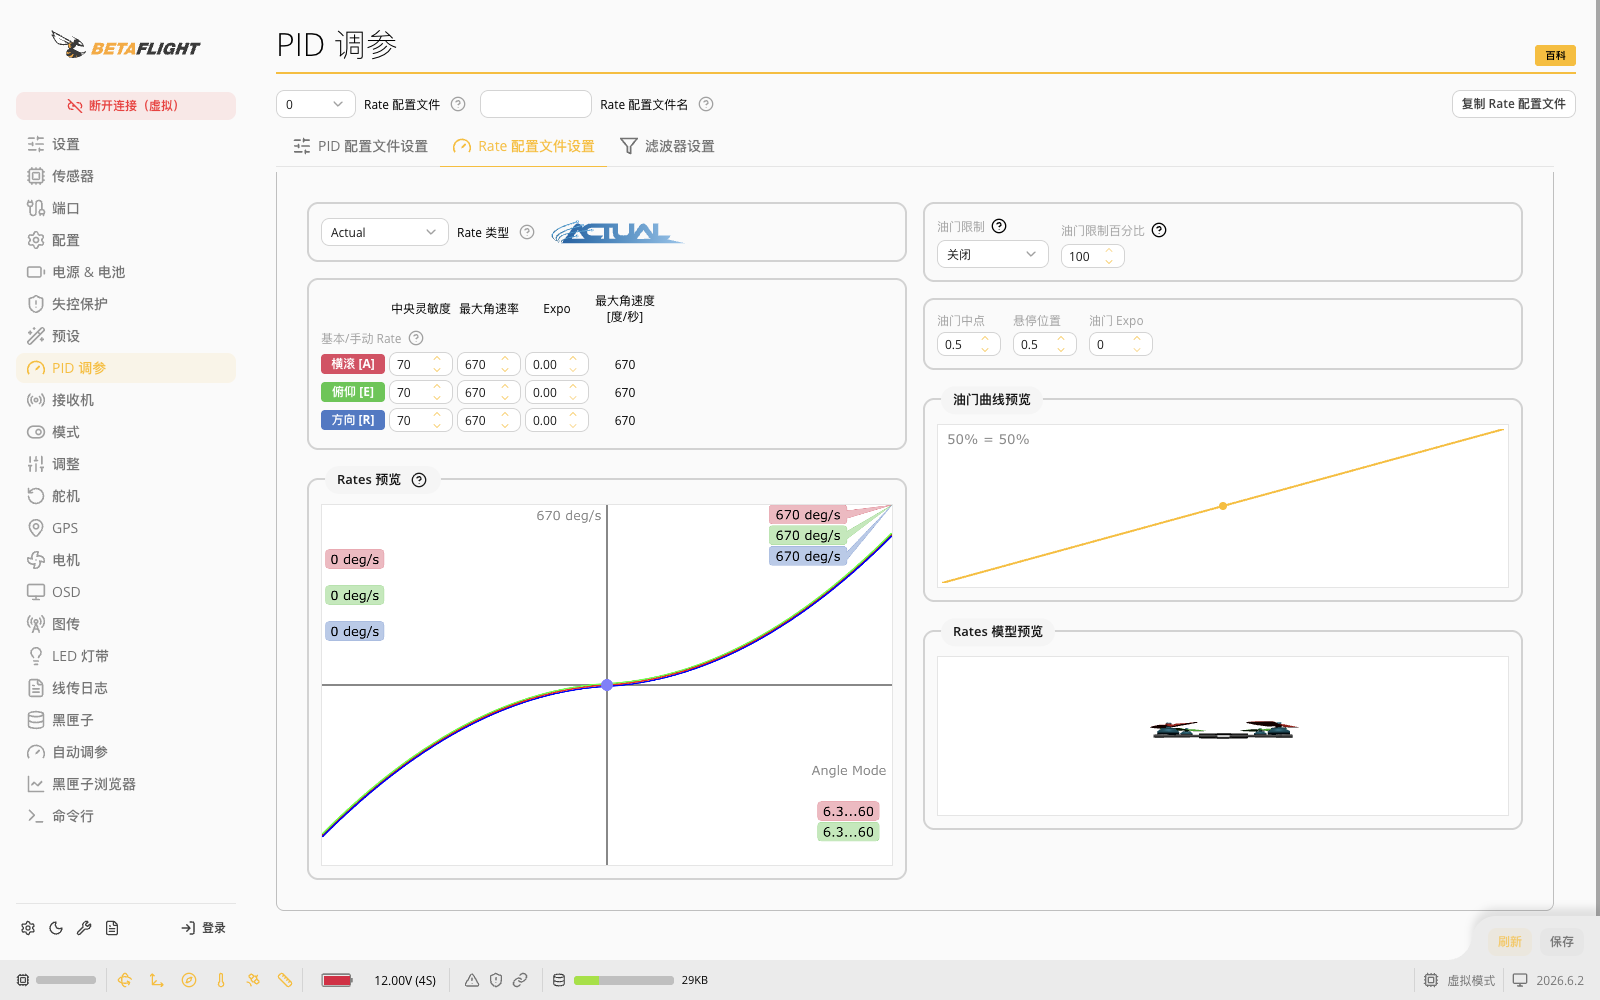Open the 百科 wiki button
Image resolution: width=1600 pixels, height=1000 pixels.
click(1555, 56)
